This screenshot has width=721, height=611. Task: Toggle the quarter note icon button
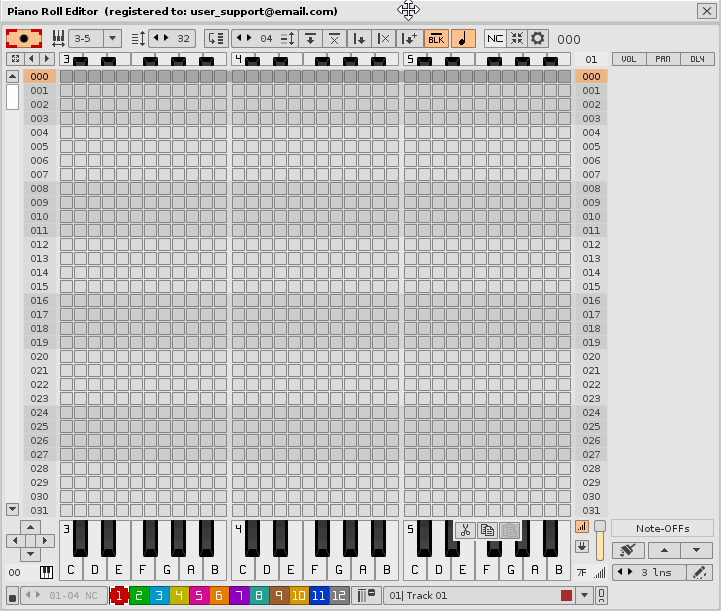[463, 39]
